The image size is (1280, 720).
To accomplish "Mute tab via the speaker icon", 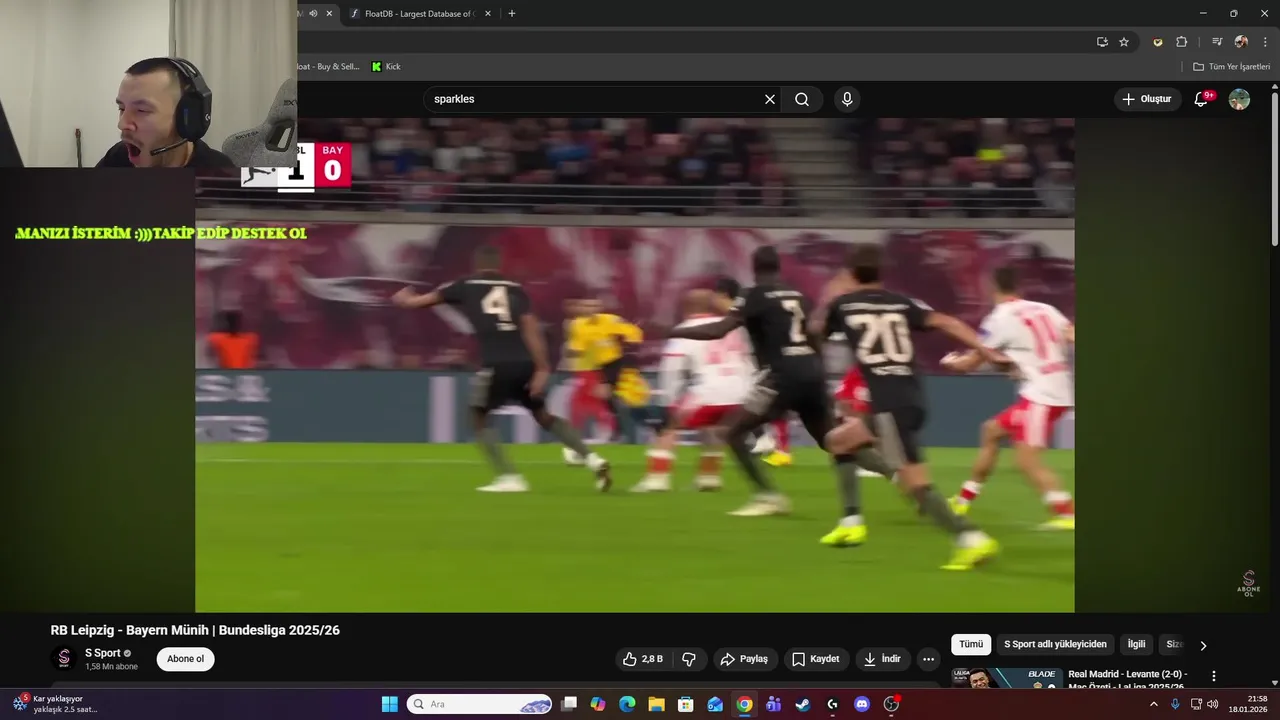I will [x=313, y=14].
